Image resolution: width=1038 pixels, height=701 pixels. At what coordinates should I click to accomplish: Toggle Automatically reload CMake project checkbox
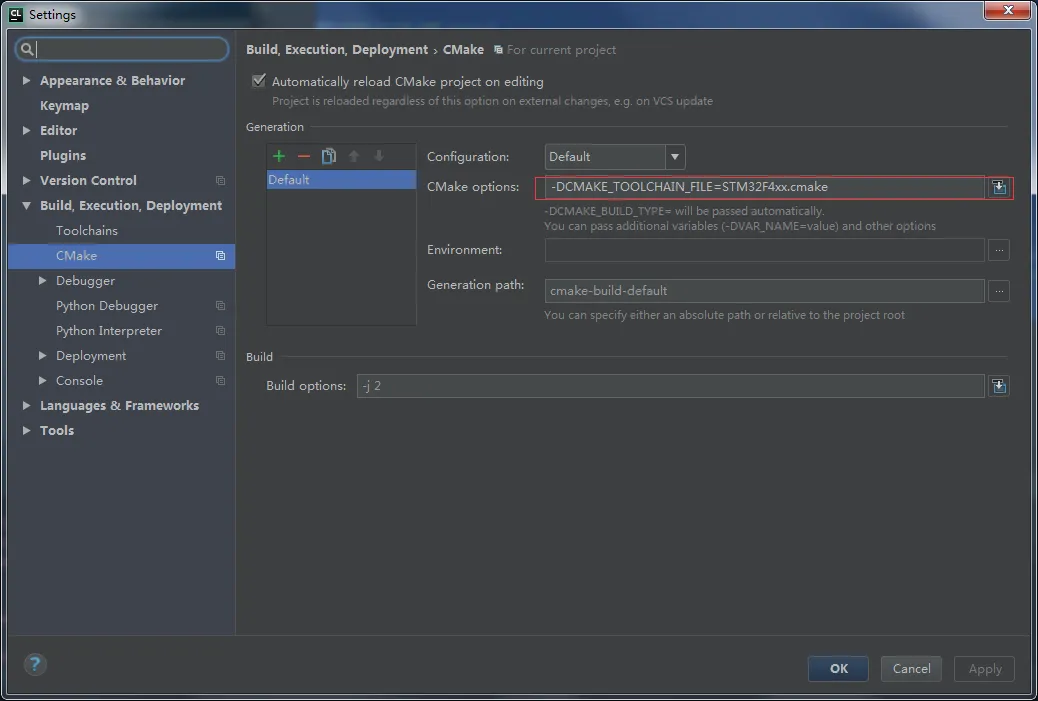[259, 81]
